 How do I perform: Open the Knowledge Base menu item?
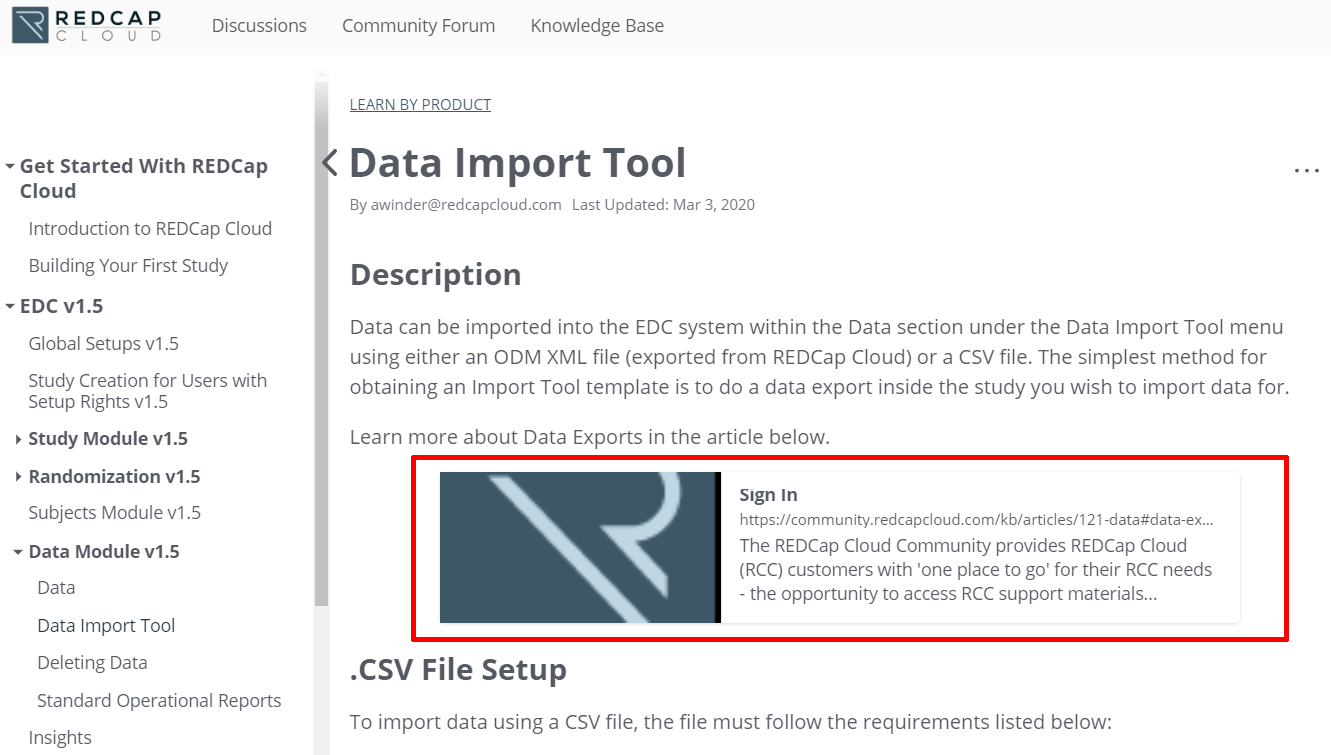coord(597,26)
